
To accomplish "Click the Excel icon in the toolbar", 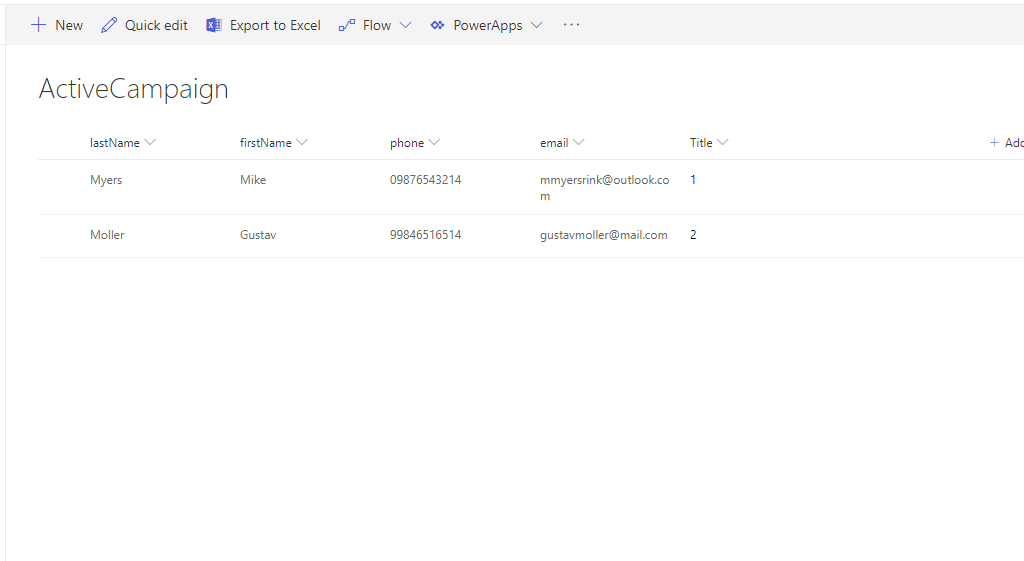I will click(214, 25).
